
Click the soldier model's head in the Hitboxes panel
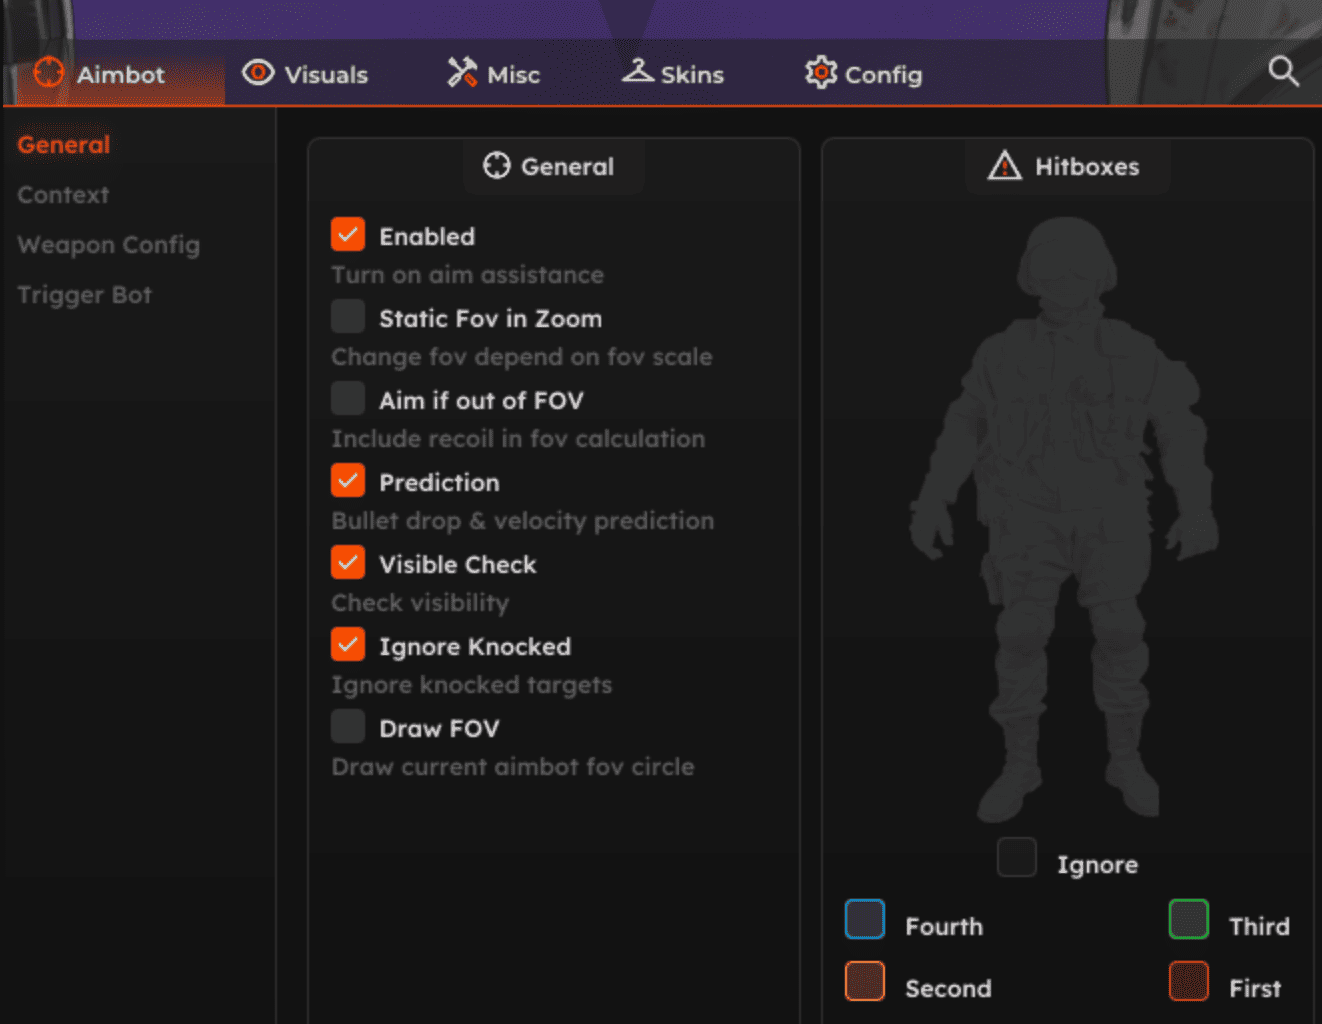coord(1066,258)
